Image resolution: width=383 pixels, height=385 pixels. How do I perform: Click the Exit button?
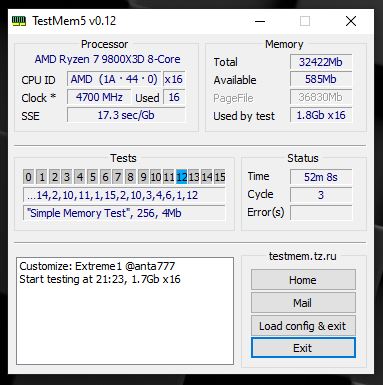coord(303,348)
